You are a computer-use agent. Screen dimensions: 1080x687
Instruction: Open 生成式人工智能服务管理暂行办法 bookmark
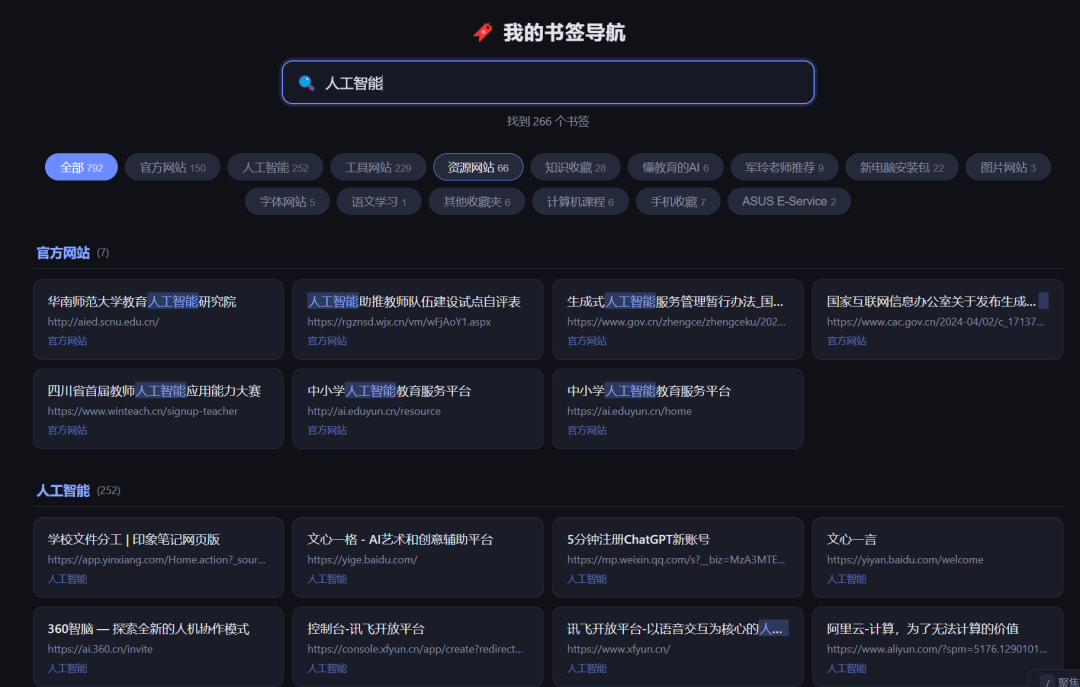678,320
